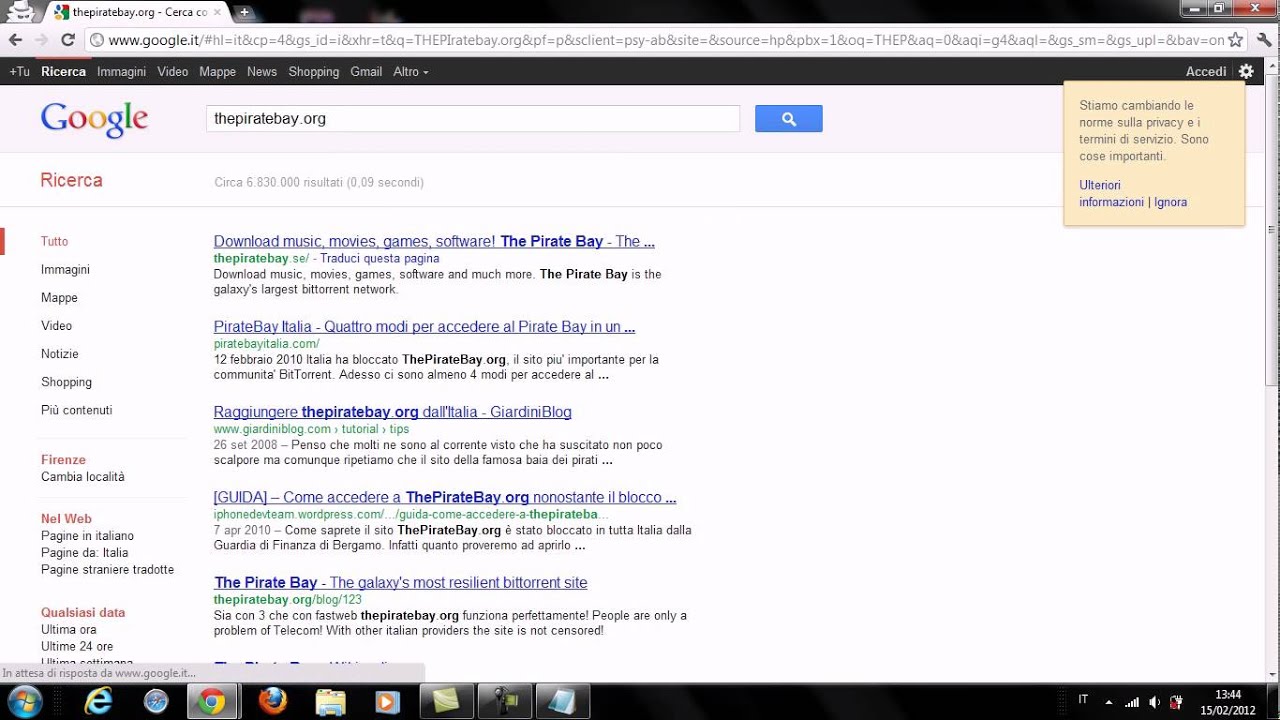
Task: Go to Video in the top bar
Action: [x=172, y=72]
